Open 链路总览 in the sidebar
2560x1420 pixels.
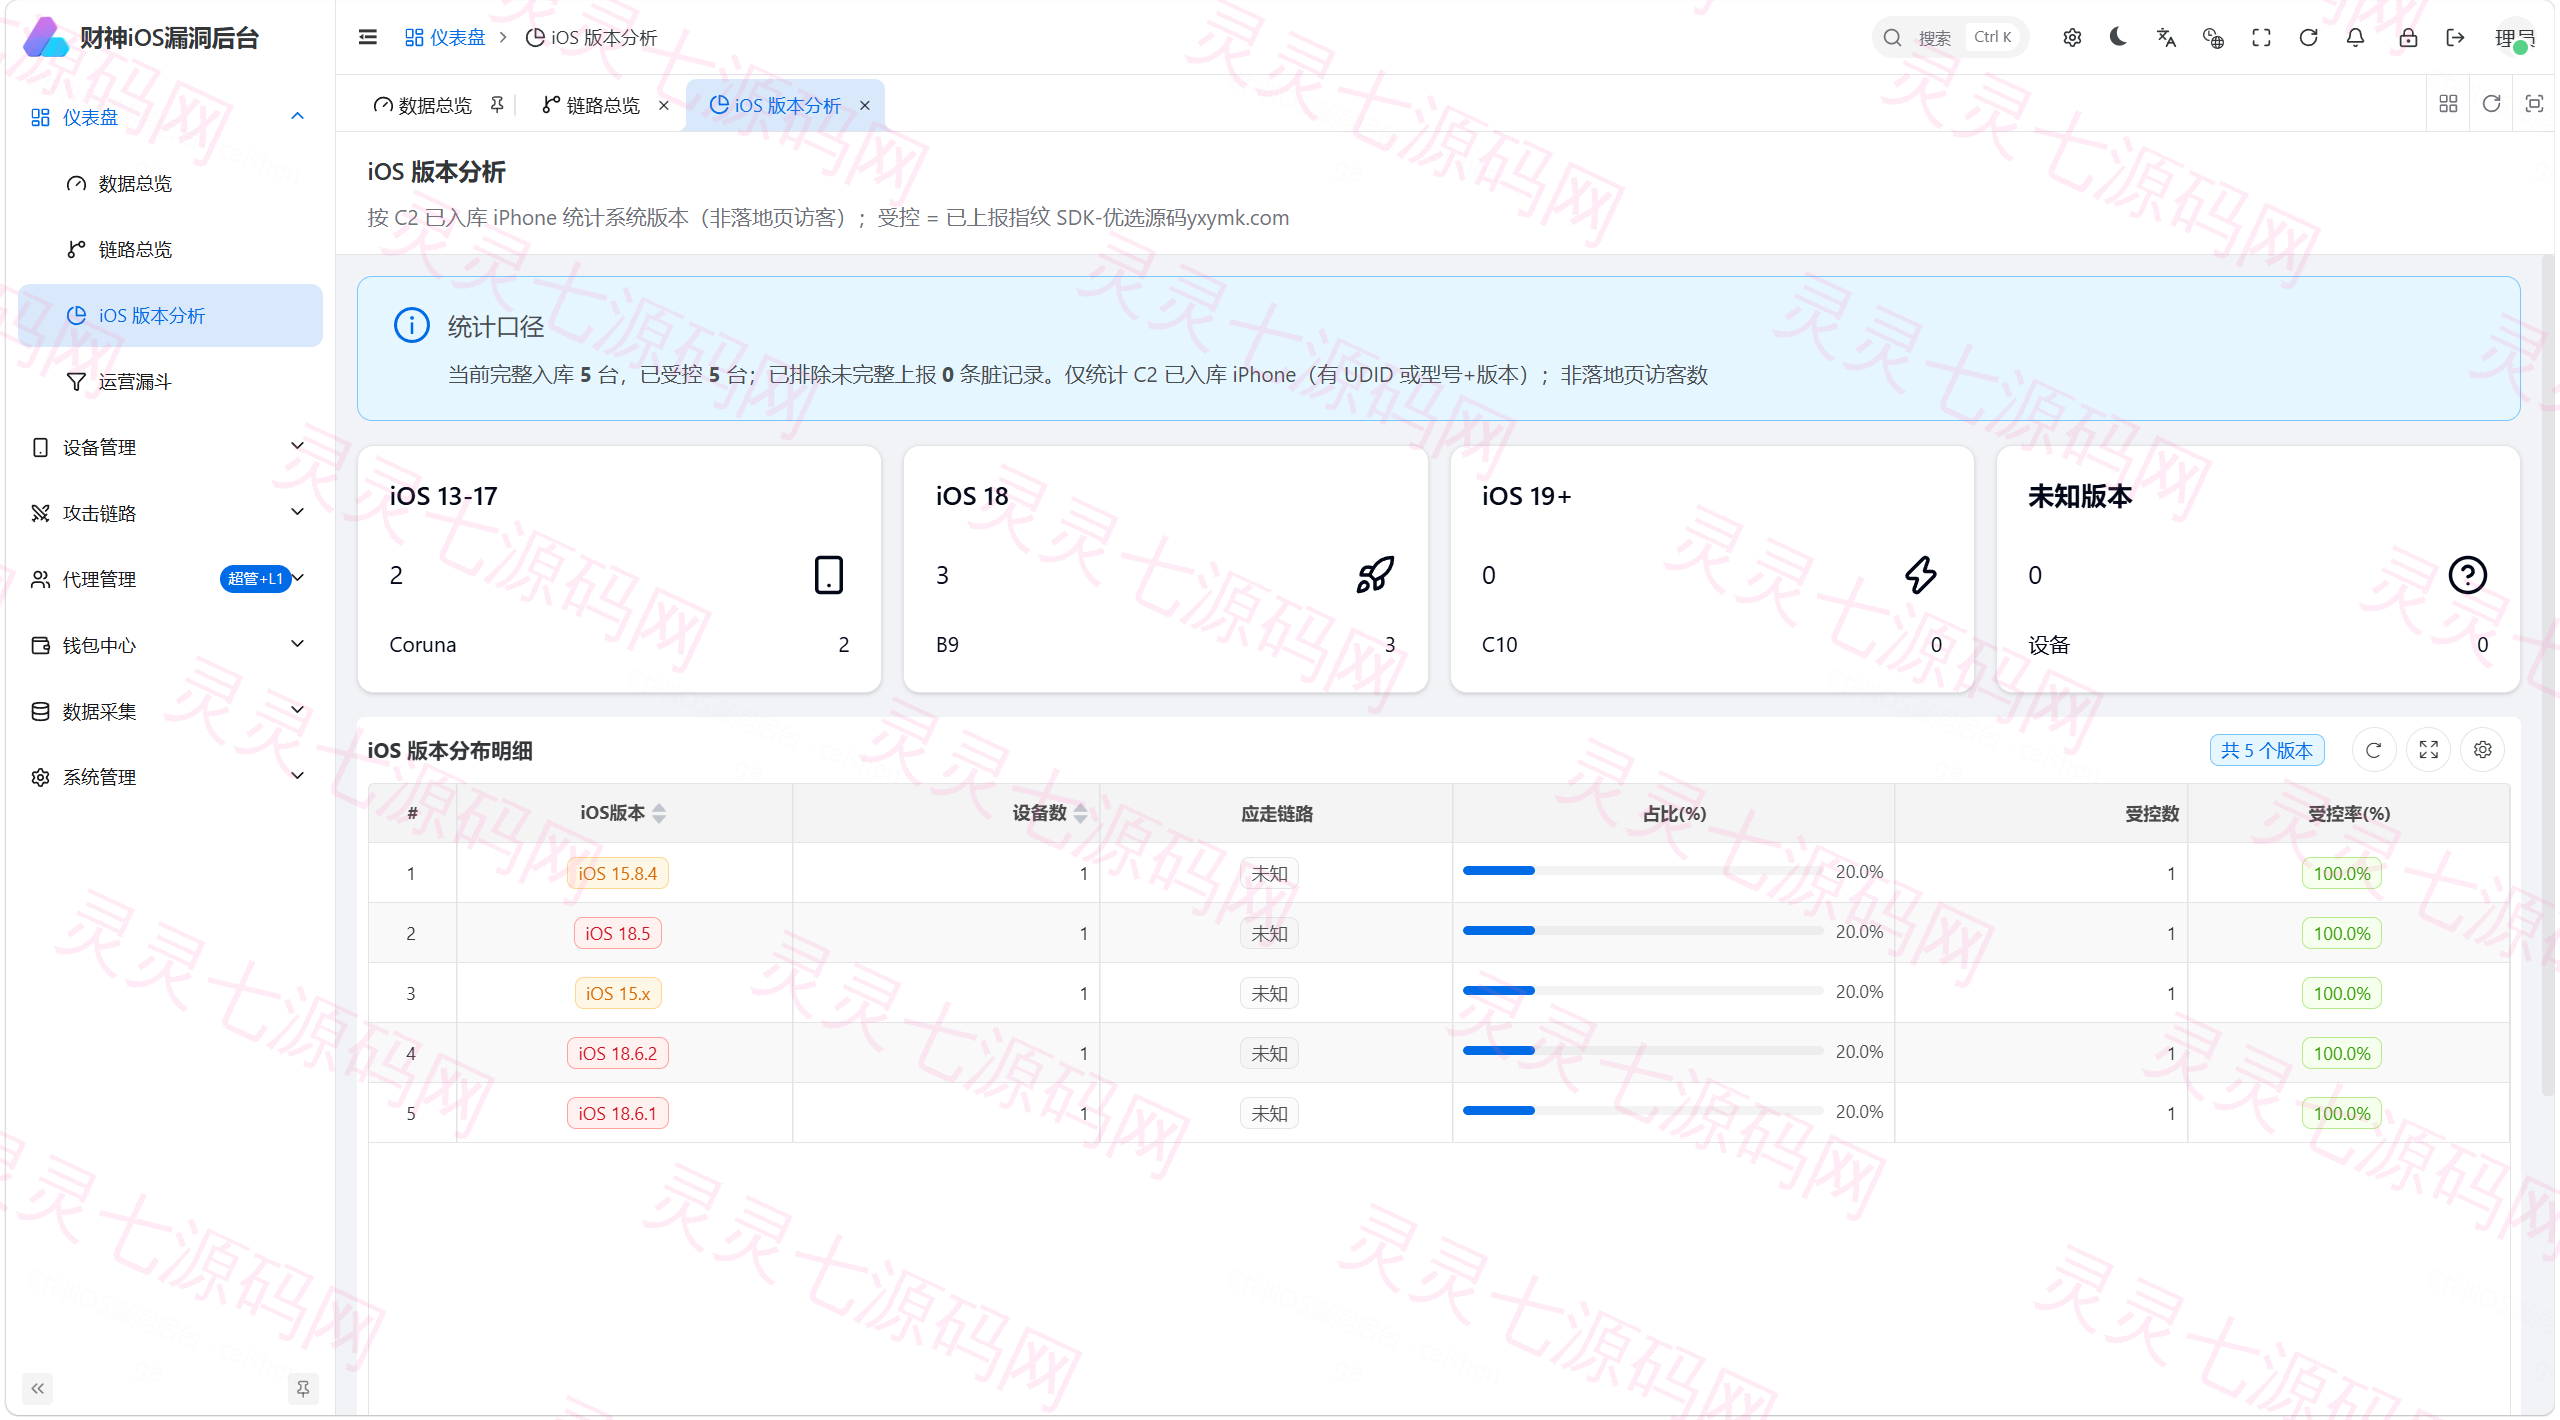click(170, 250)
